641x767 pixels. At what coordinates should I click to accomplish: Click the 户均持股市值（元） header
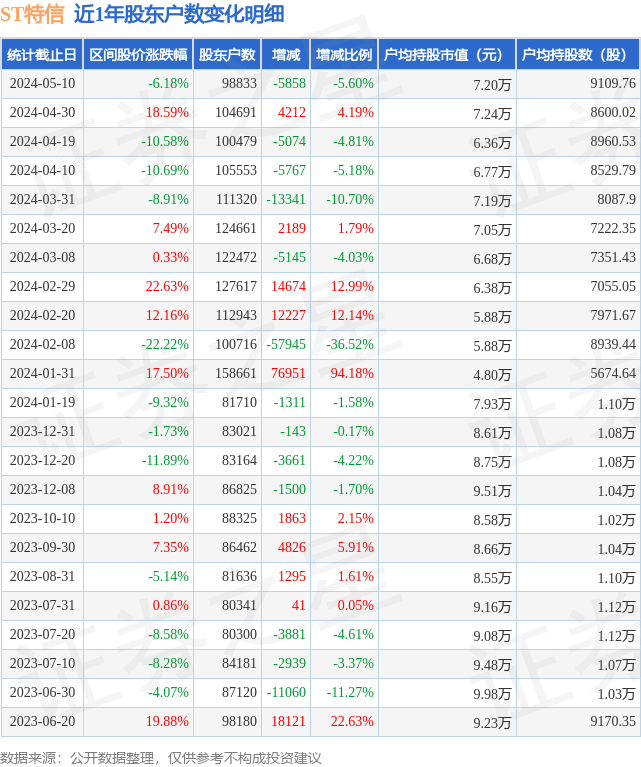click(447, 55)
